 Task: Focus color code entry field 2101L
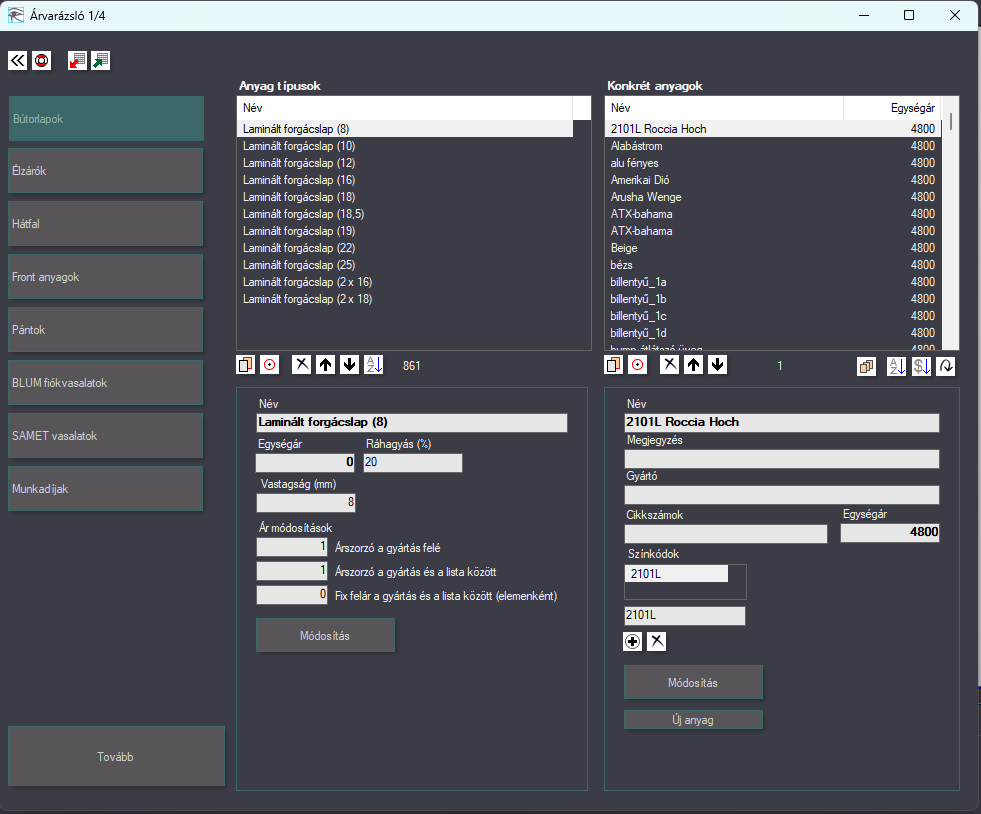[684, 616]
